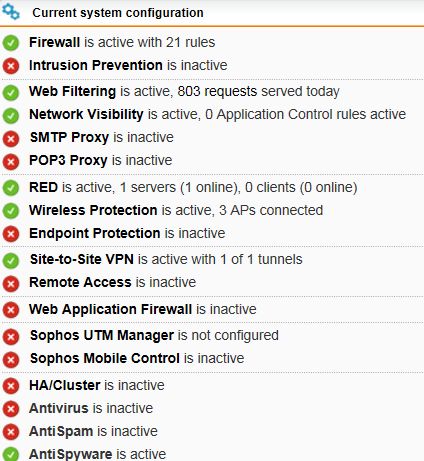Click the green check icon for Web Filtering
The height and width of the screenshot is (461, 424).
tap(11, 92)
